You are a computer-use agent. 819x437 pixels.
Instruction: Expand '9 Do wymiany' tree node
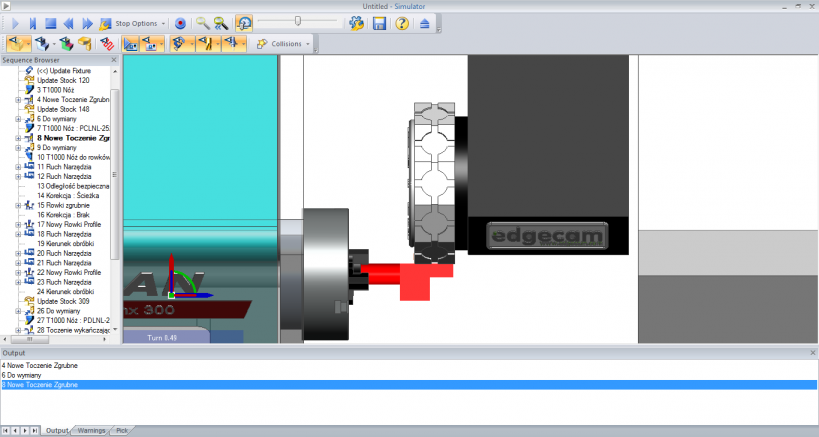(x=18, y=148)
